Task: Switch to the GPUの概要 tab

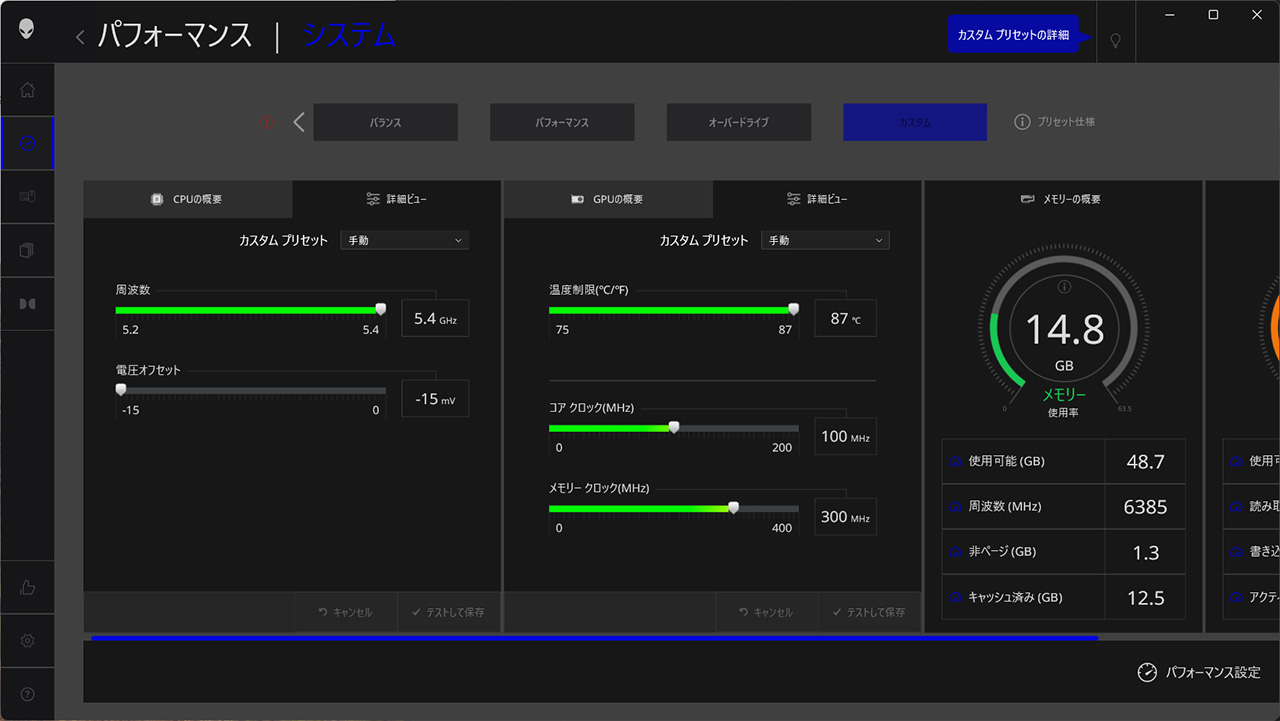Action: coord(608,199)
